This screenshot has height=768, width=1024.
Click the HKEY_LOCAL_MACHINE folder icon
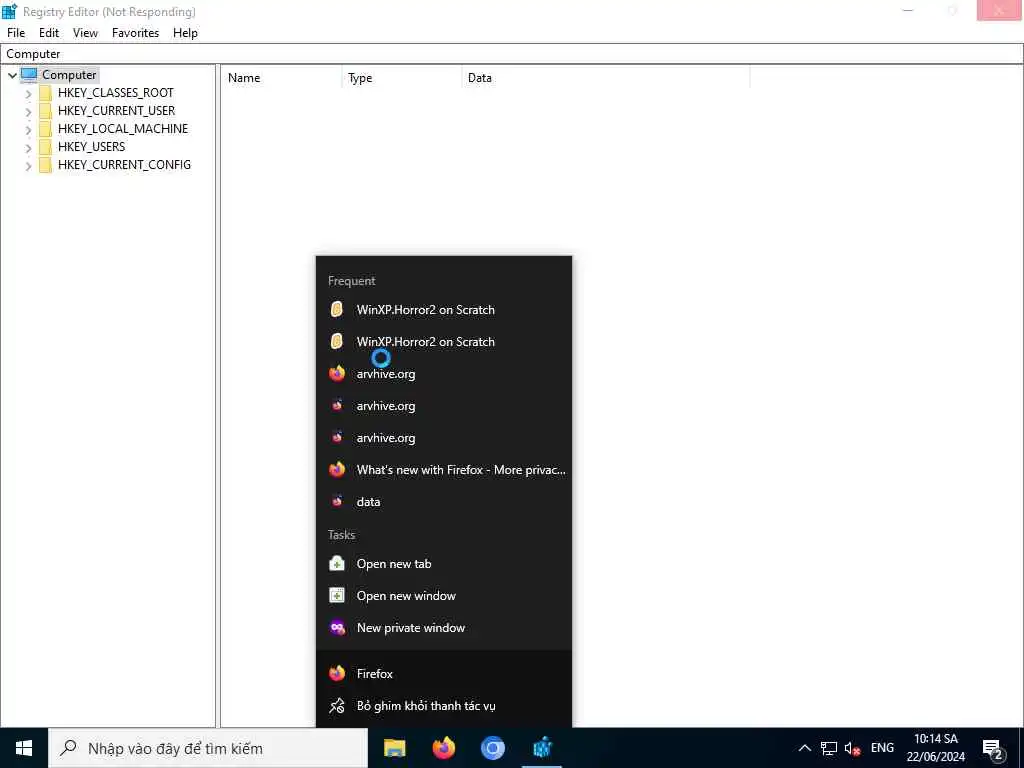coord(45,129)
